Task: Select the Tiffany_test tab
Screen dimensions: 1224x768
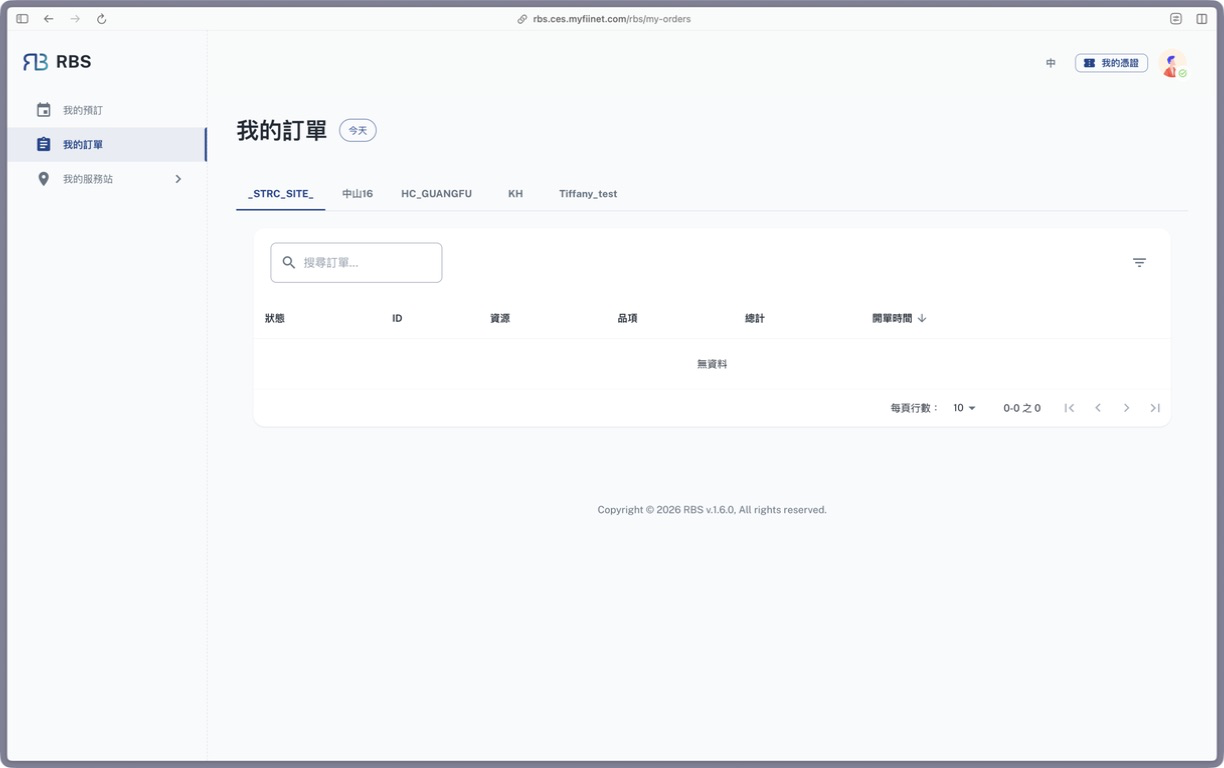Action: point(588,194)
